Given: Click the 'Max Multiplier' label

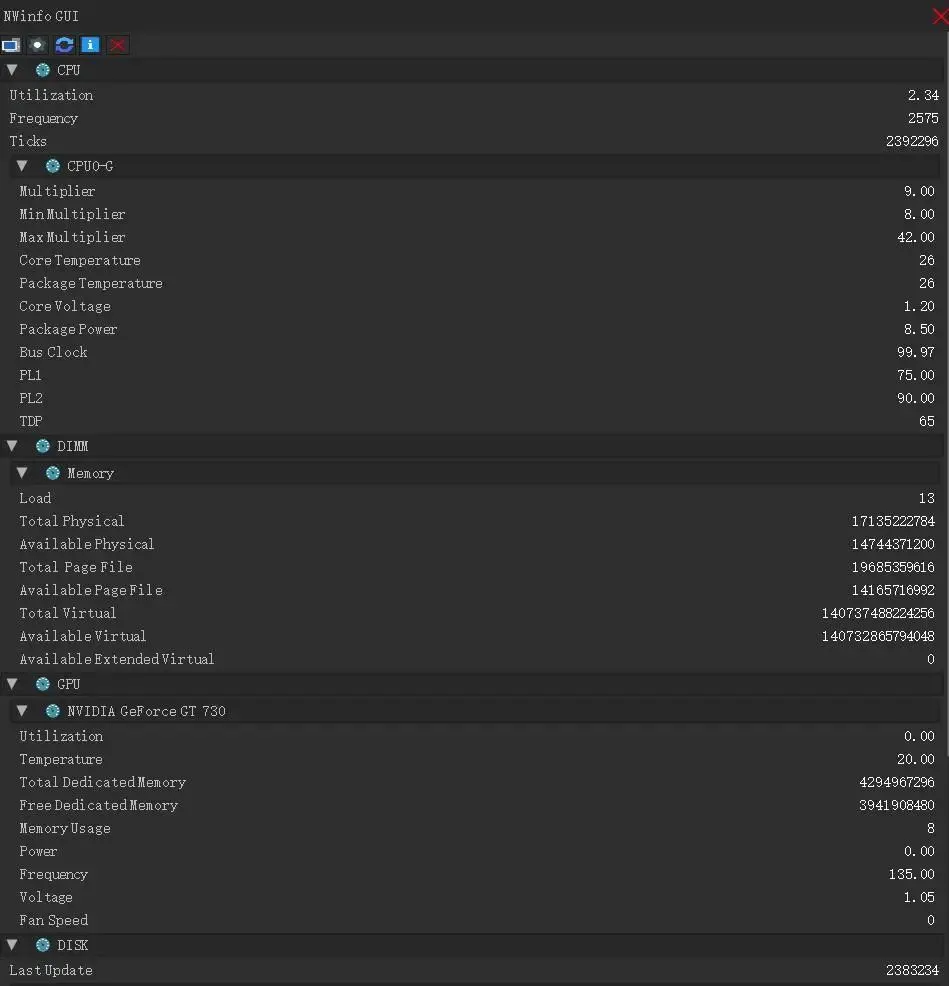Looking at the screenshot, I should tap(72, 237).
